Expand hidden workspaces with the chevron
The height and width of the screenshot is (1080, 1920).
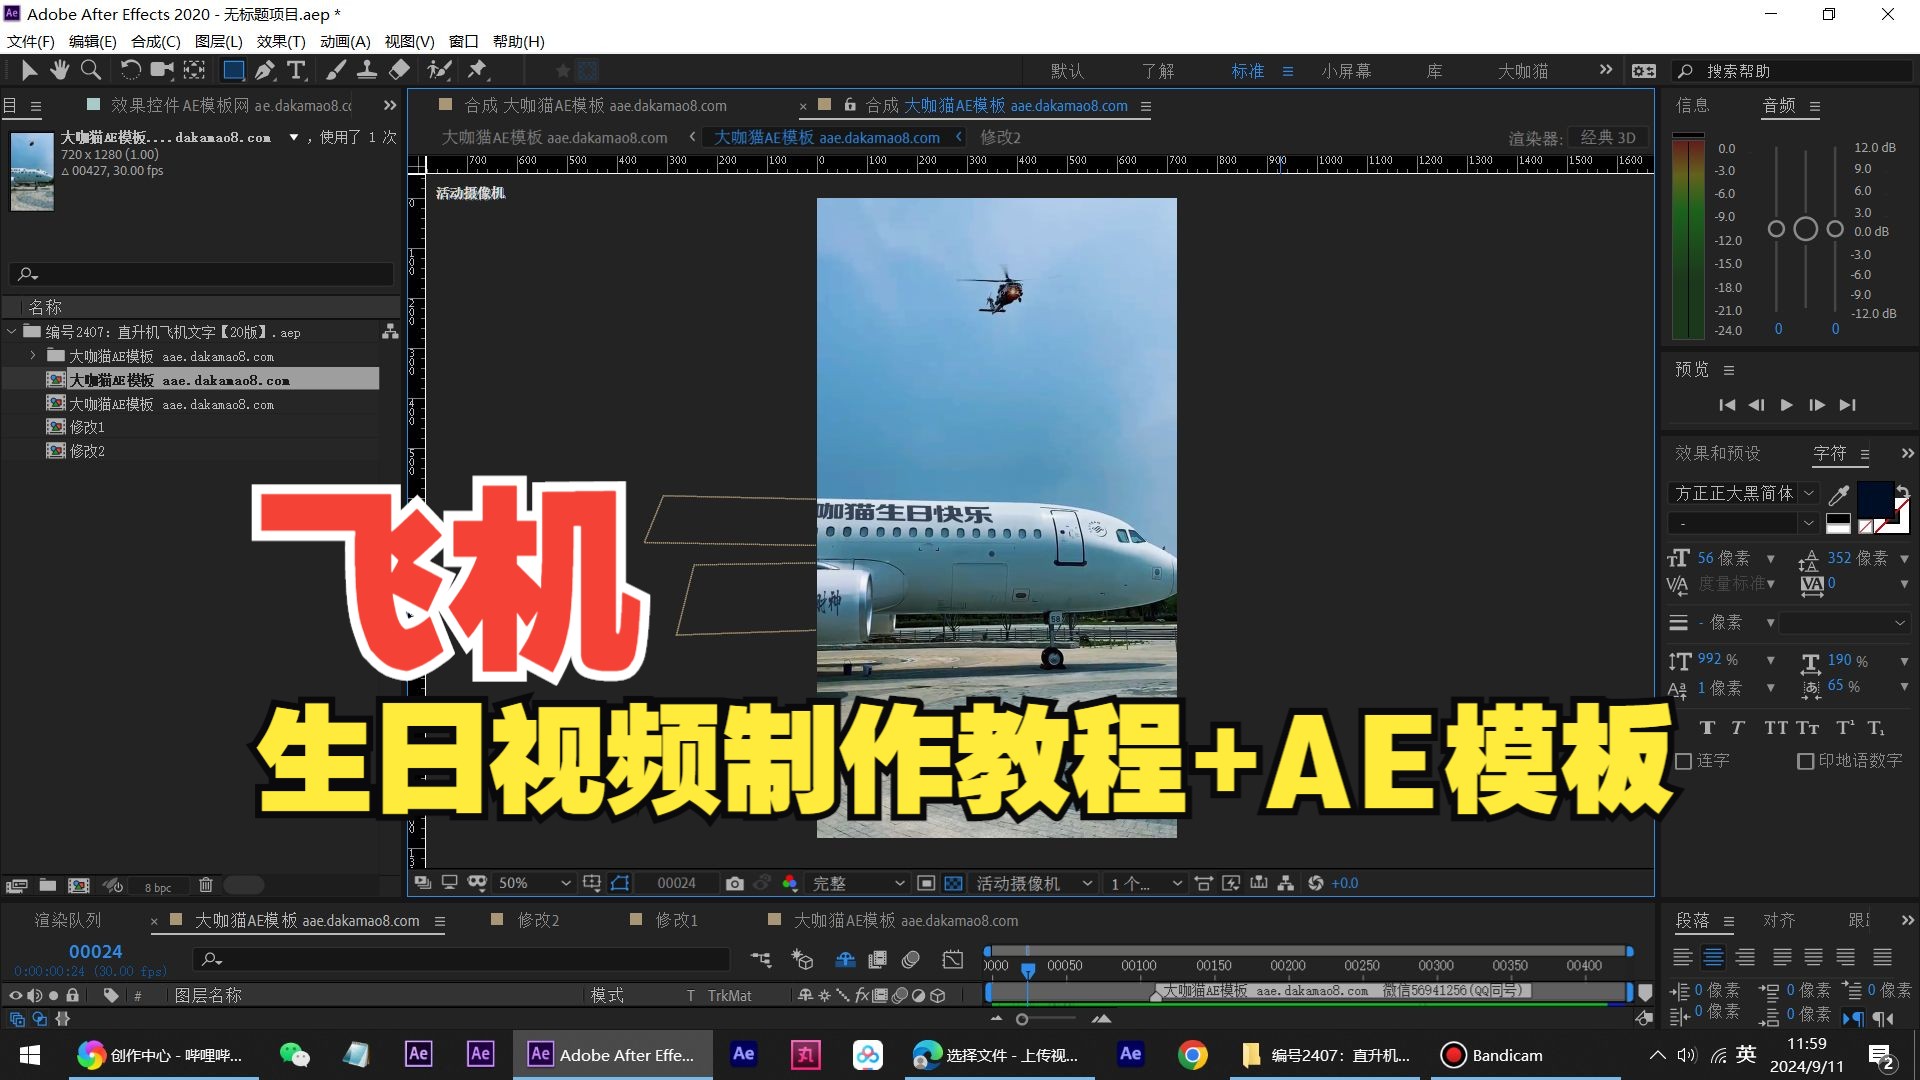point(1606,70)
